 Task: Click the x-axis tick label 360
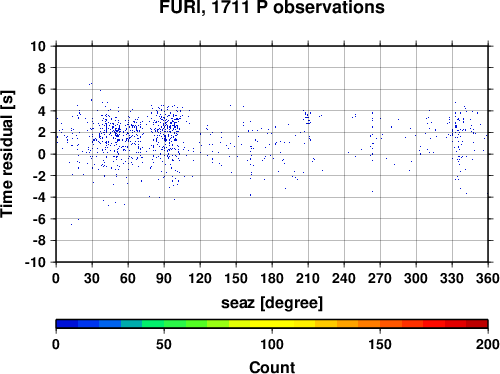click(x=488, y=278)
